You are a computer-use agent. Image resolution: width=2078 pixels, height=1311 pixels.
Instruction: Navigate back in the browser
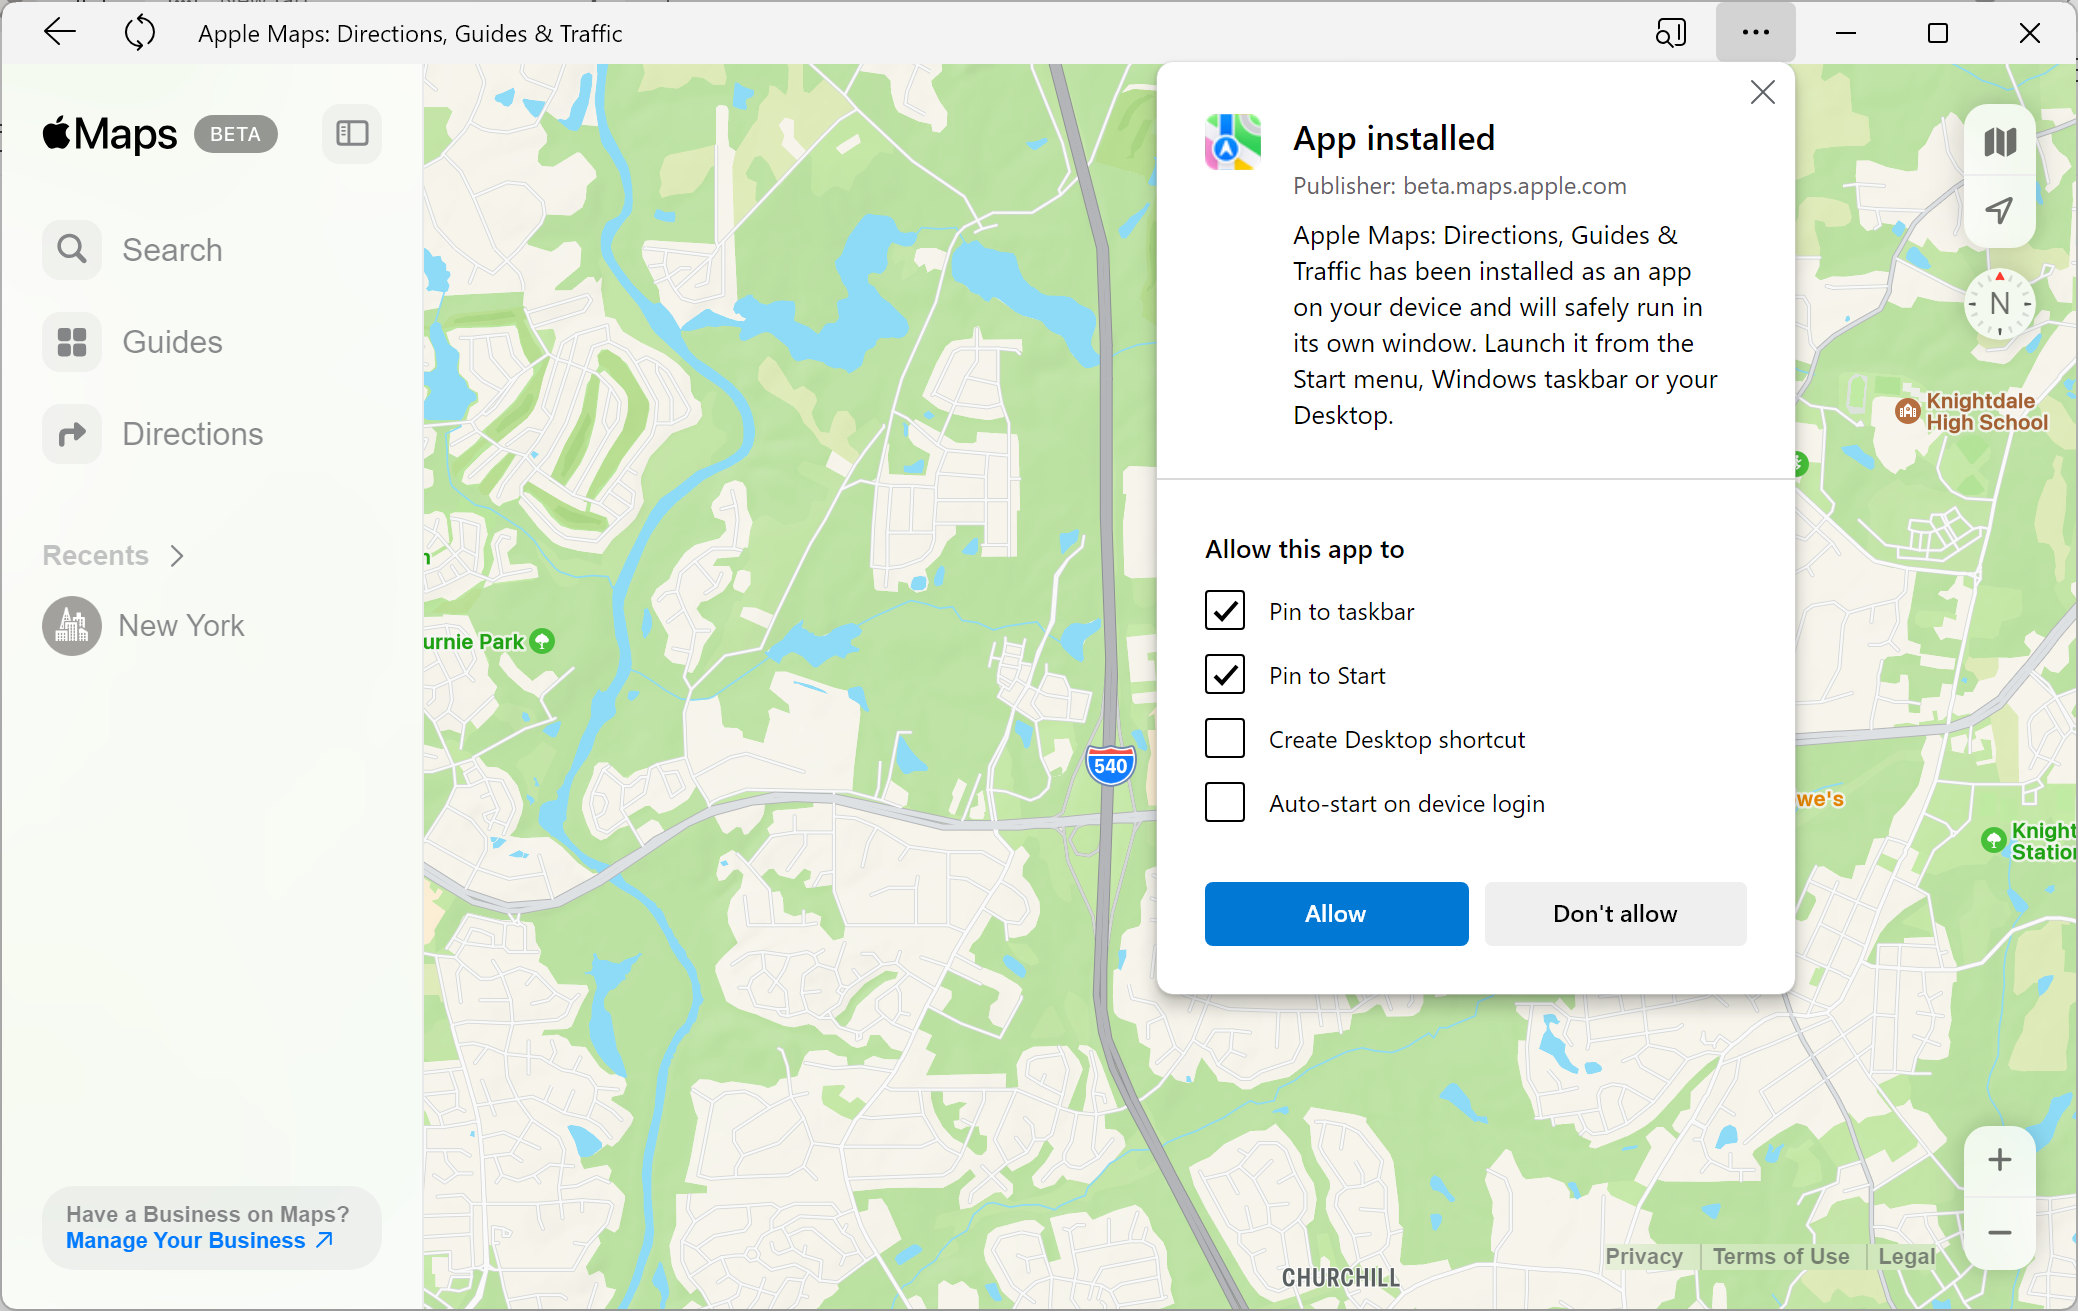(60, 32)
